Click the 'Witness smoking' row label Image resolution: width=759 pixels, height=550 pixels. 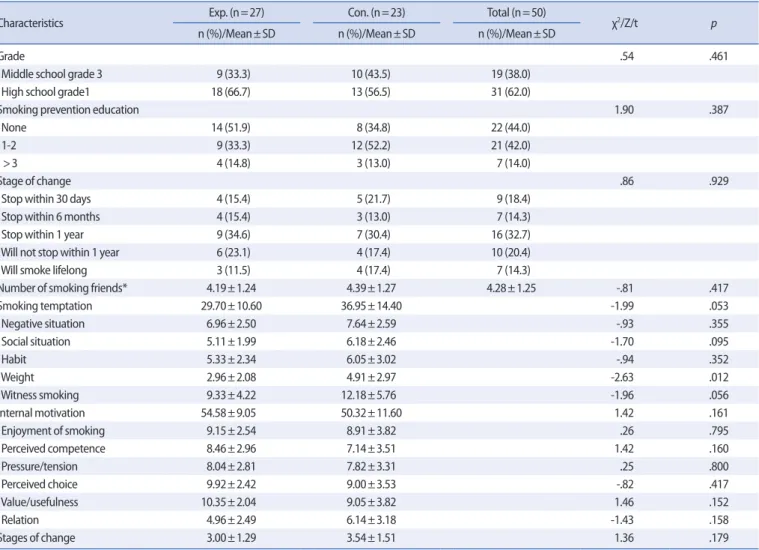tap(40, 395)
